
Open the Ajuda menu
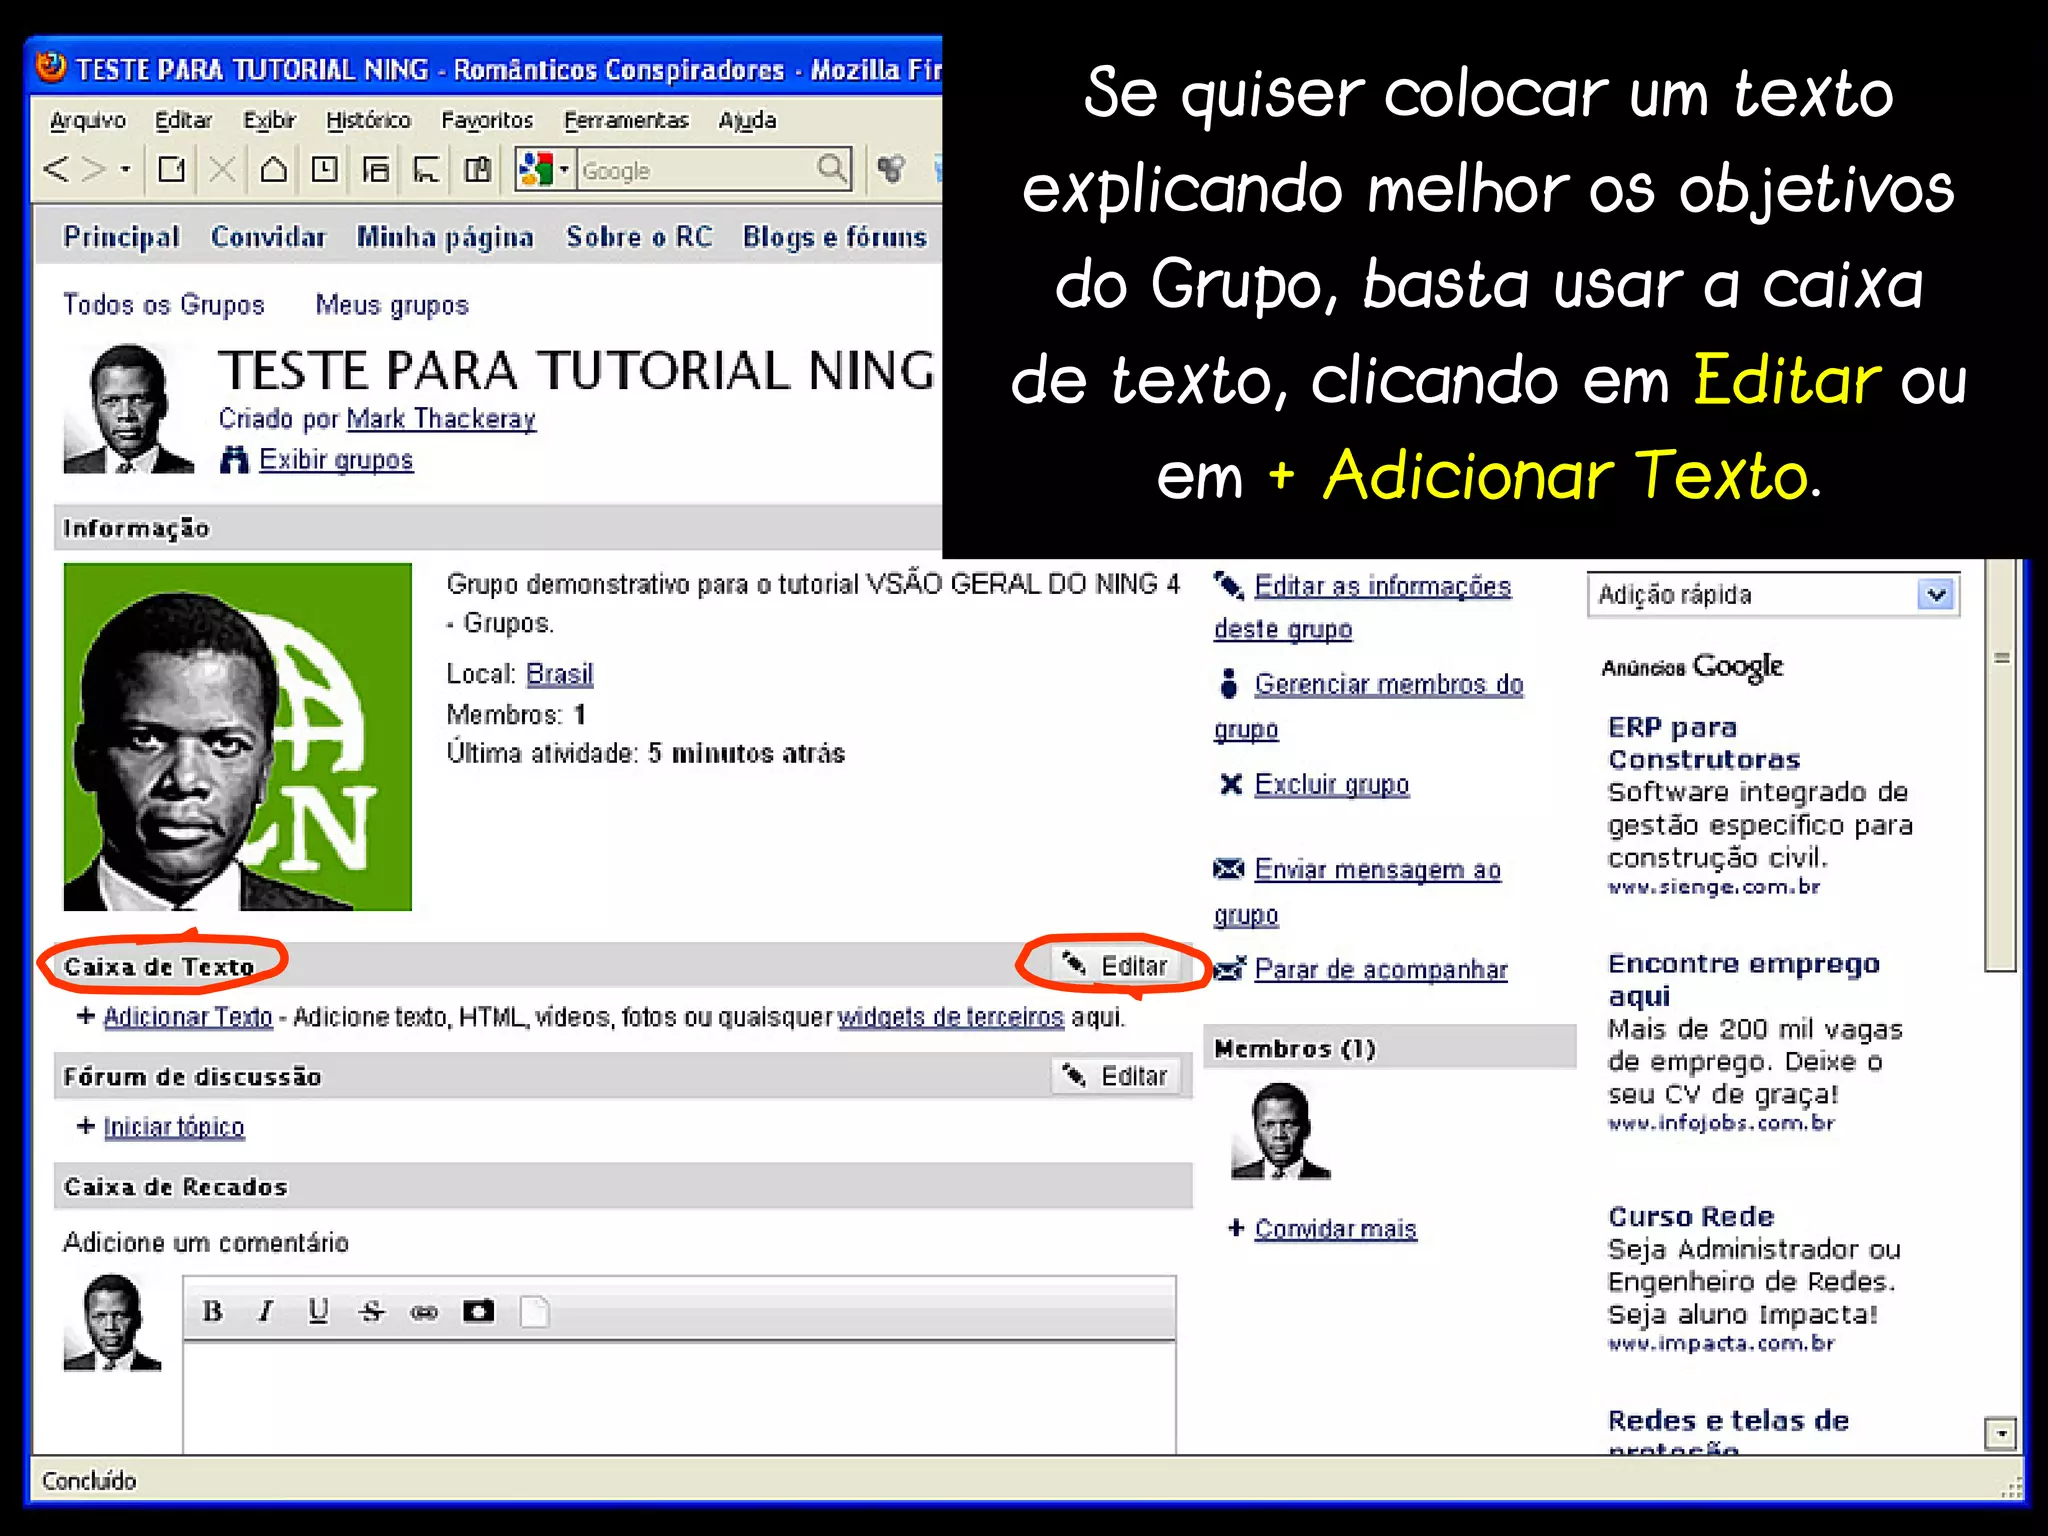click(747, 120)
